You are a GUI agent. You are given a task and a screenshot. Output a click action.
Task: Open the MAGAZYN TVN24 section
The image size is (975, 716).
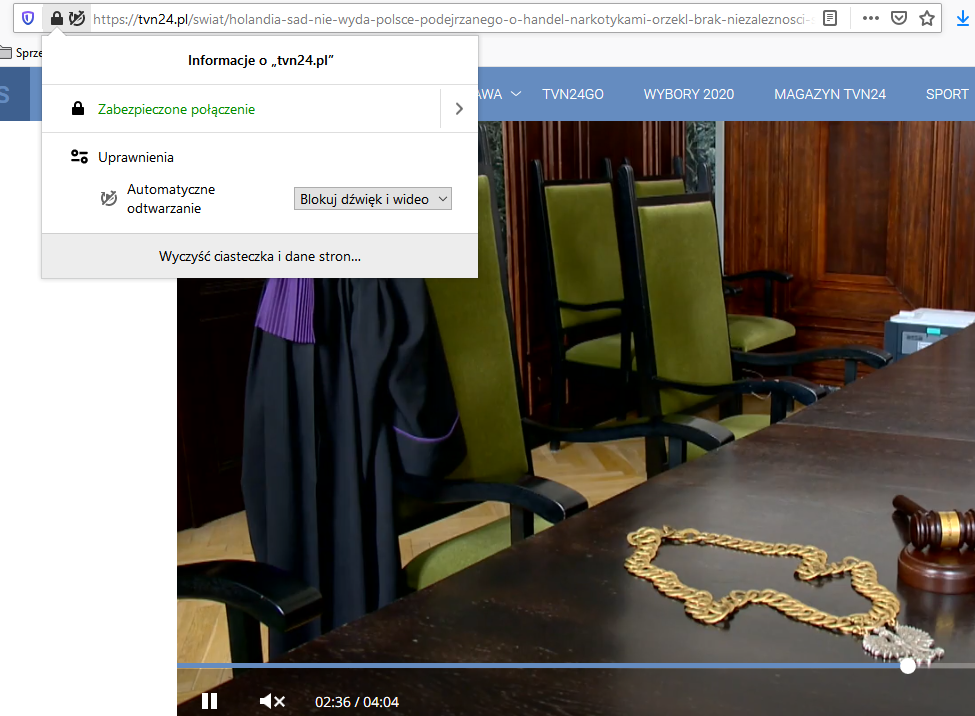tap(830, 94)
